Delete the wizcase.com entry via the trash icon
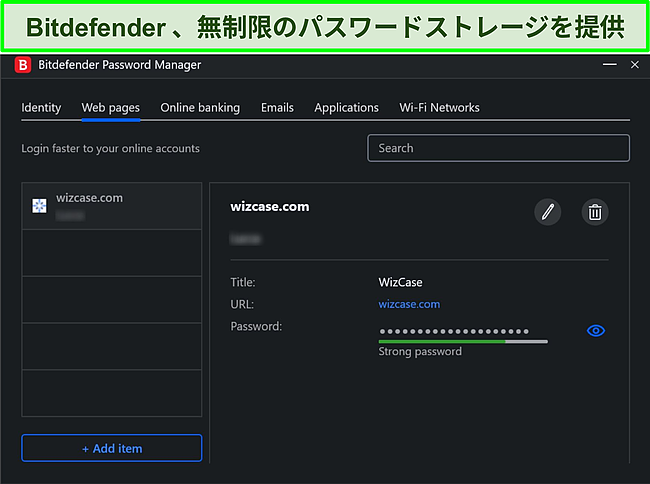 click(x=595, y=212)
